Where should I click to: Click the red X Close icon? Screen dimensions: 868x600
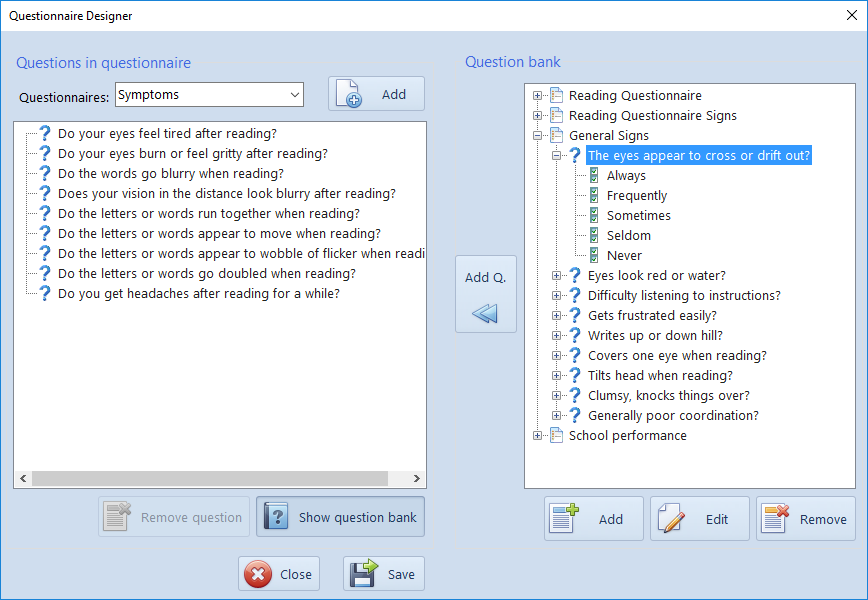[259, 574]
